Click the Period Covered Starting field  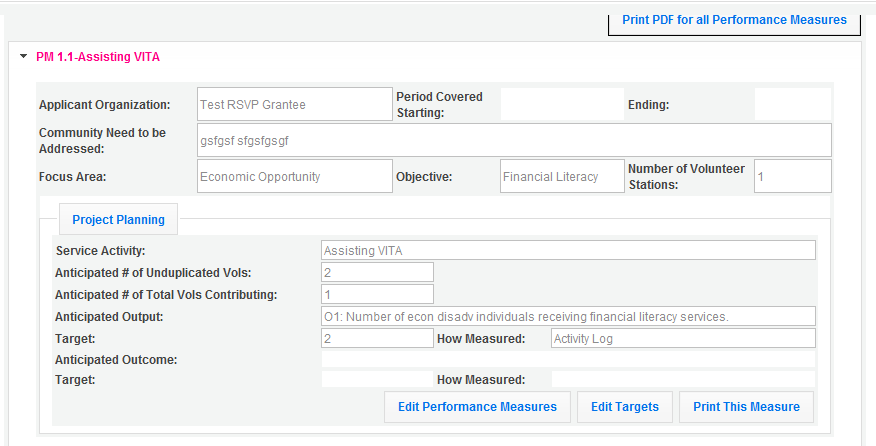pyautogui.click(x=561, y=104)
